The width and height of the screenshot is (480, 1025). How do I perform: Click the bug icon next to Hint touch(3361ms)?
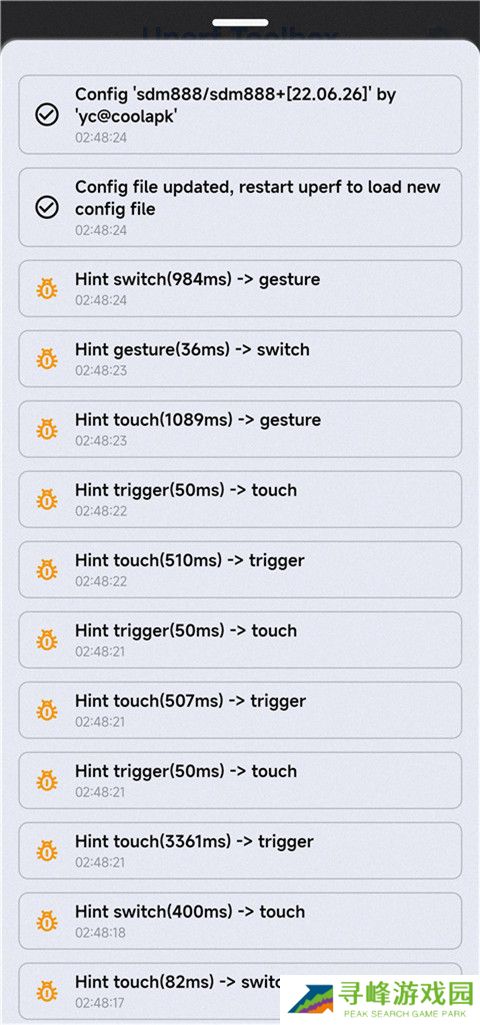tap(46, 850)
